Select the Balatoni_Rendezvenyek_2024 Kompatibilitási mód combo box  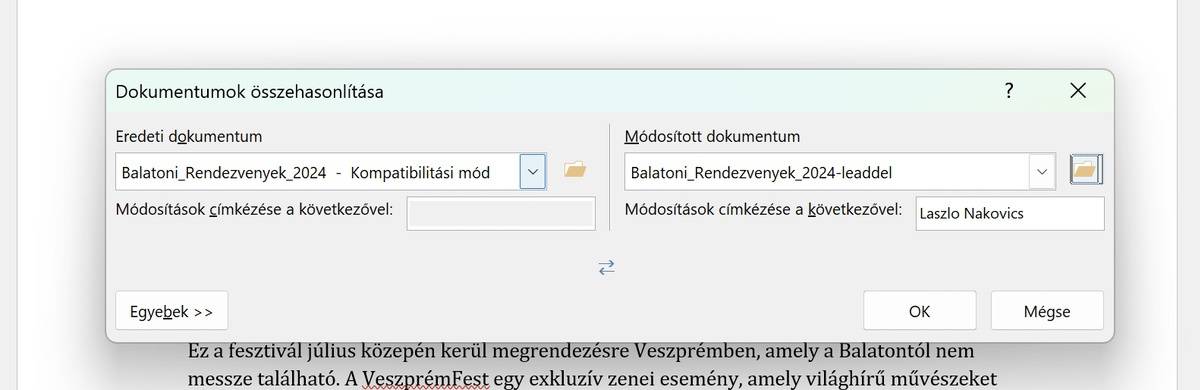coord(331,171)
